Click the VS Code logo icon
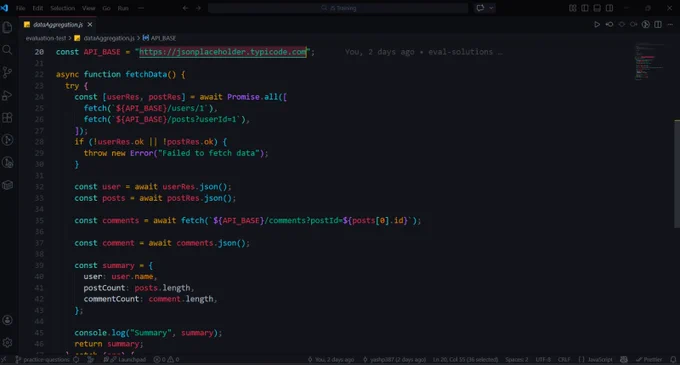The image size is (680, 365). coord(4,8)
